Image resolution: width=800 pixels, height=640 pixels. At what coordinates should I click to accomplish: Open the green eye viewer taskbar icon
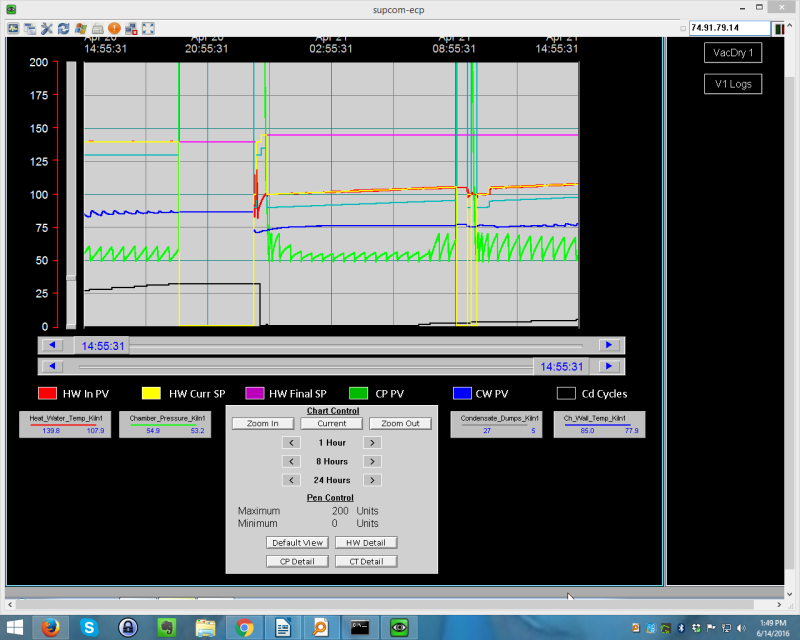(x=399, y=627)
